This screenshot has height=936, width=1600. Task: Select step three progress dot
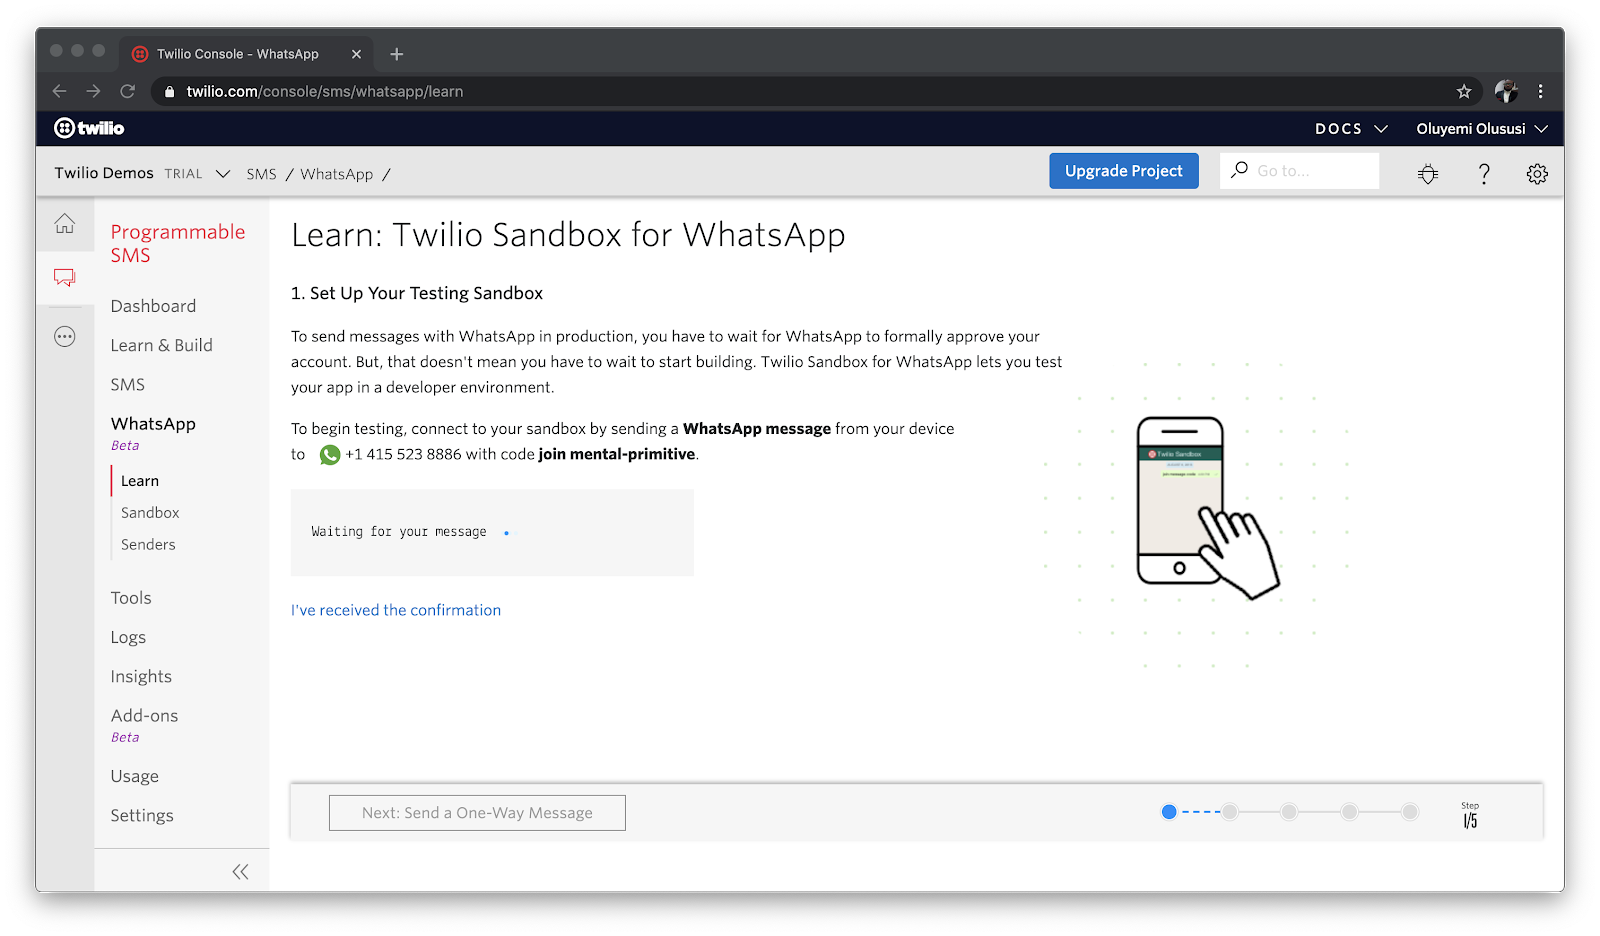tap(1290, 812)
